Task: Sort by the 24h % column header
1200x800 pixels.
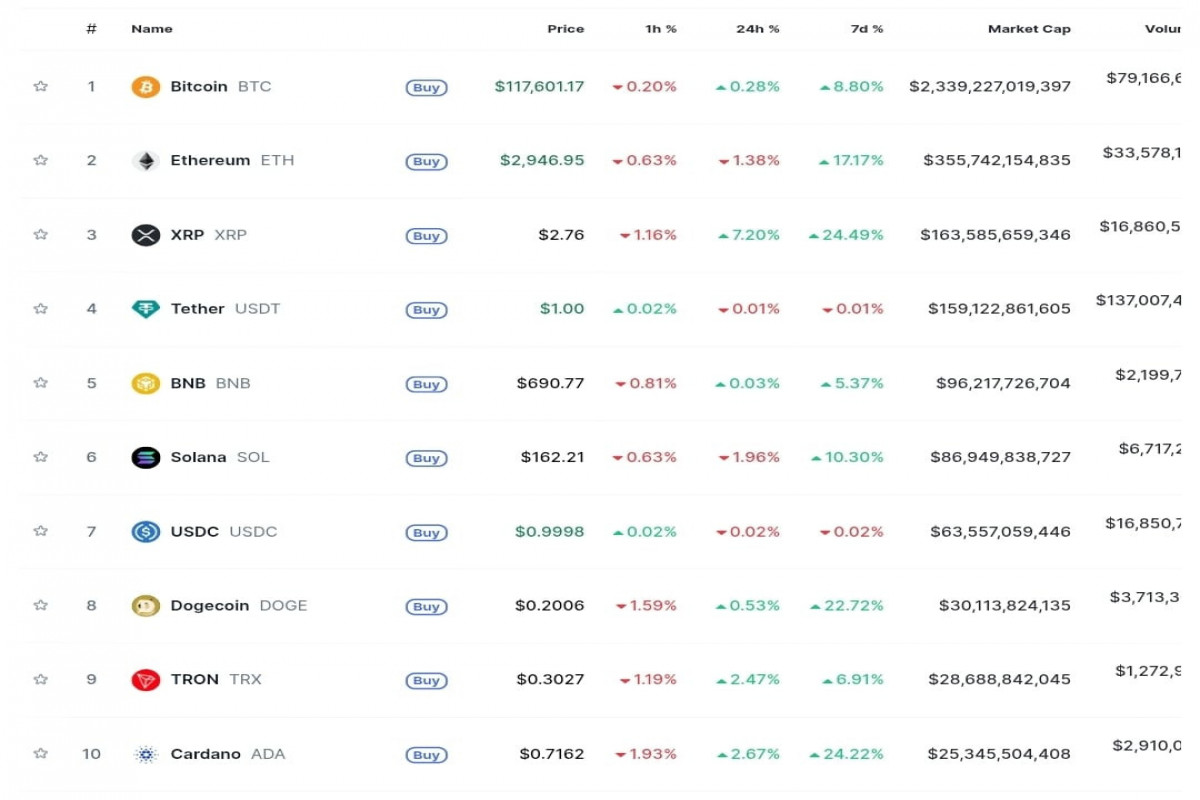Action: (x=757, y=29)
